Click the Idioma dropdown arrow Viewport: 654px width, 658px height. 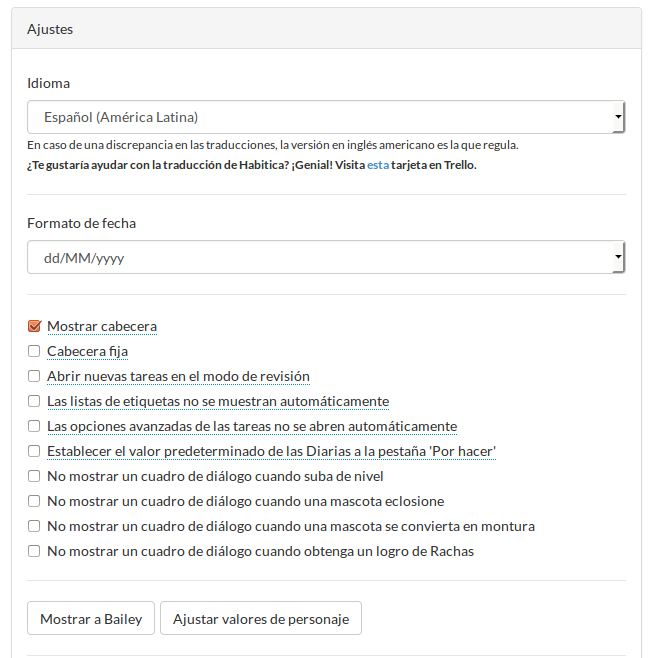[618, 118]
